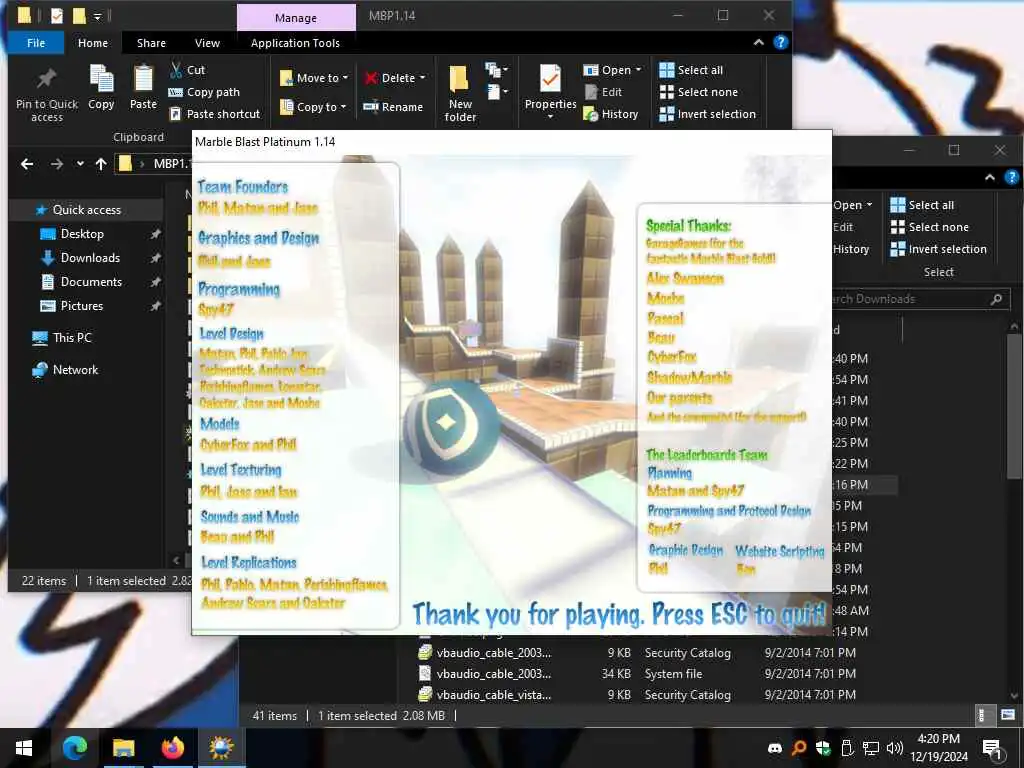Switch to the Home tab
Viewport: 1024px width, 768px height.
tap(93, 43)
